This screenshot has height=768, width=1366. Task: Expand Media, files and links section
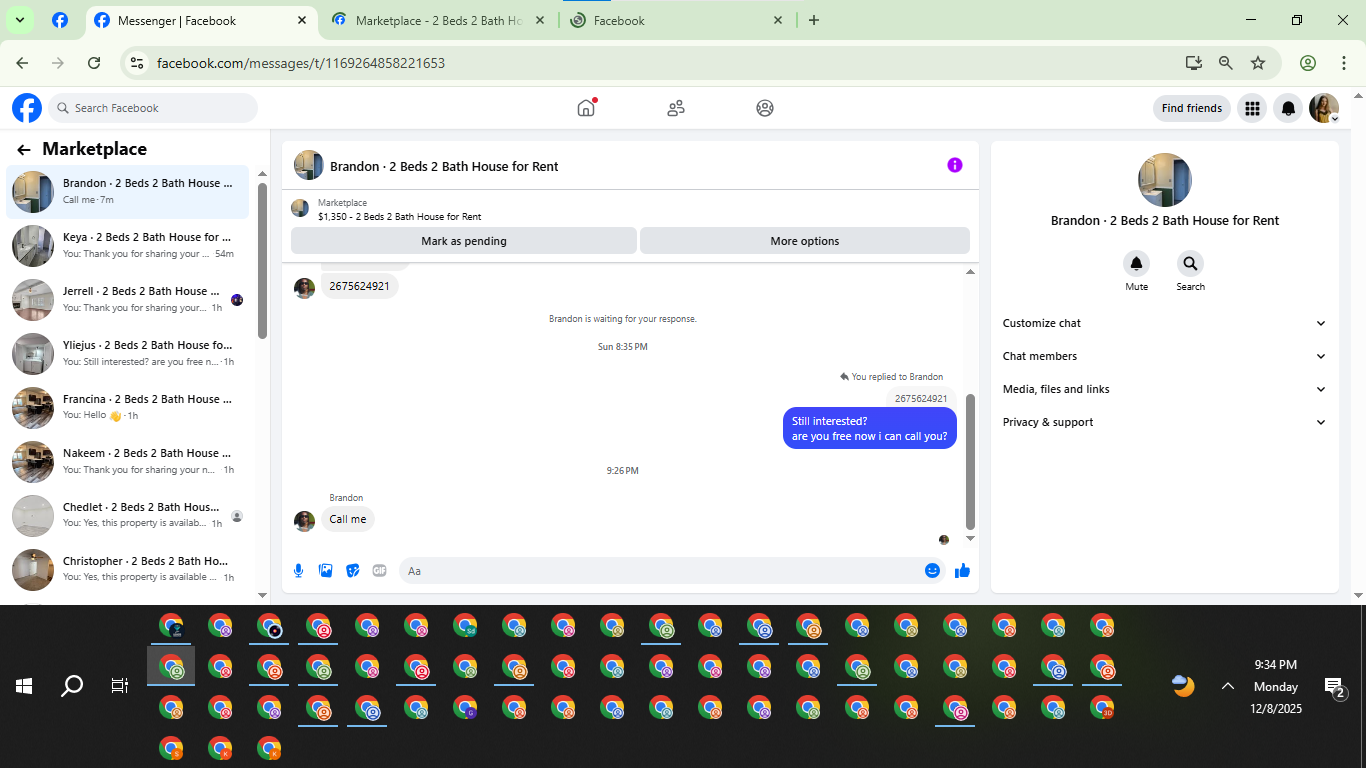pyautogui.click(x=1165, y=389)
